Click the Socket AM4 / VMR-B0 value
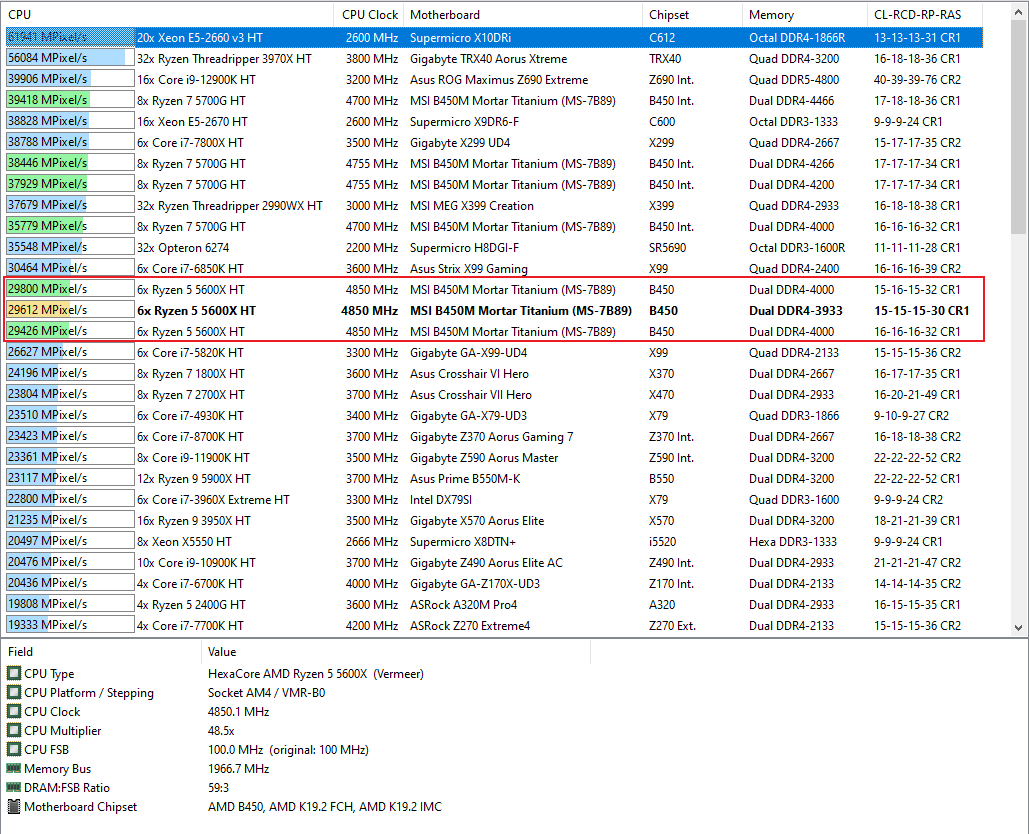Screen dimensions: 1029x834 266,692
